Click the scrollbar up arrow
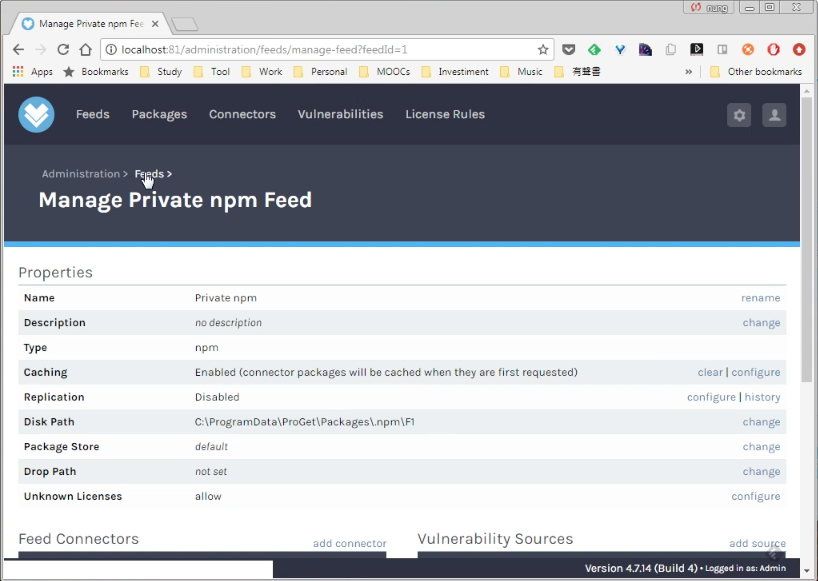The width and height of the screenshot is (818, 581). point(807,91)
